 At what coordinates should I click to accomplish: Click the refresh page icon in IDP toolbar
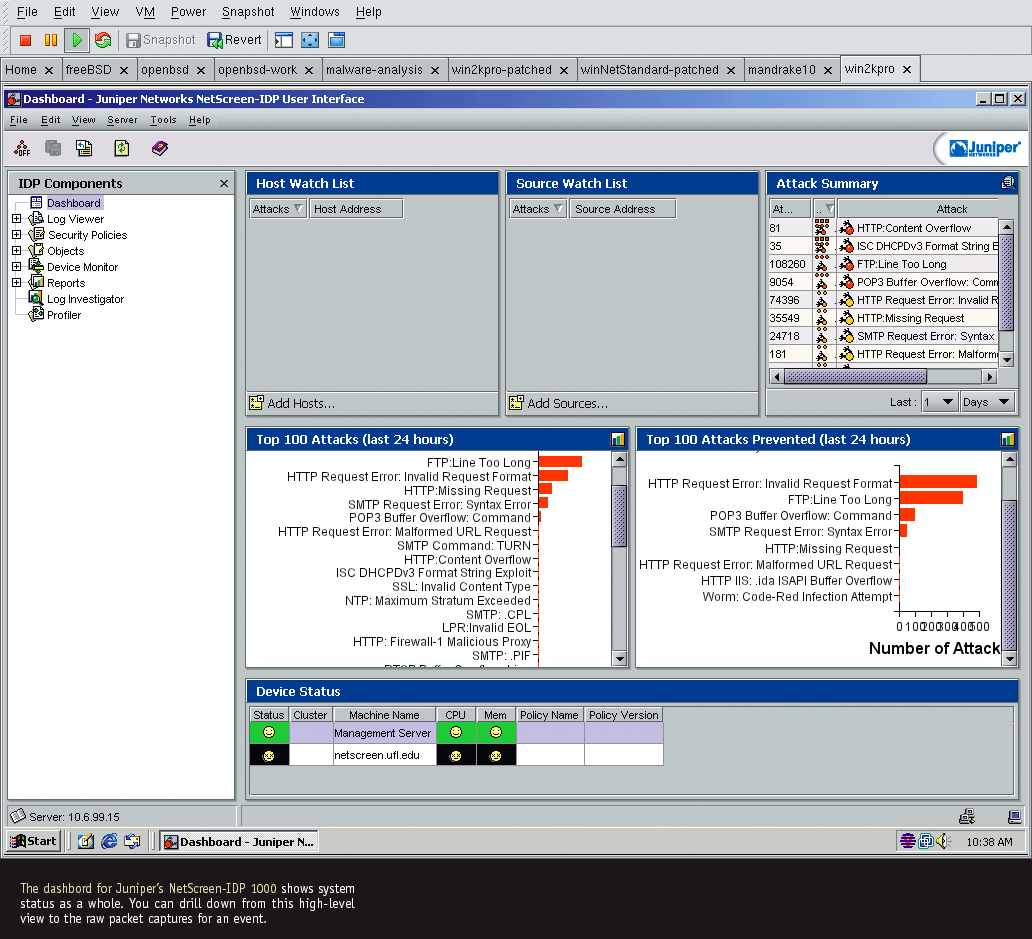pos(122,148)
